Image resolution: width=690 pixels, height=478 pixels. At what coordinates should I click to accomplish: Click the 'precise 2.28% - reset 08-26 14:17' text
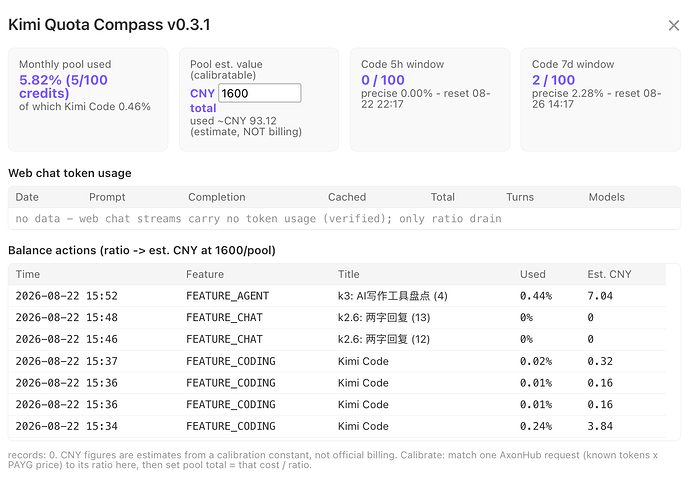point(596,99)
